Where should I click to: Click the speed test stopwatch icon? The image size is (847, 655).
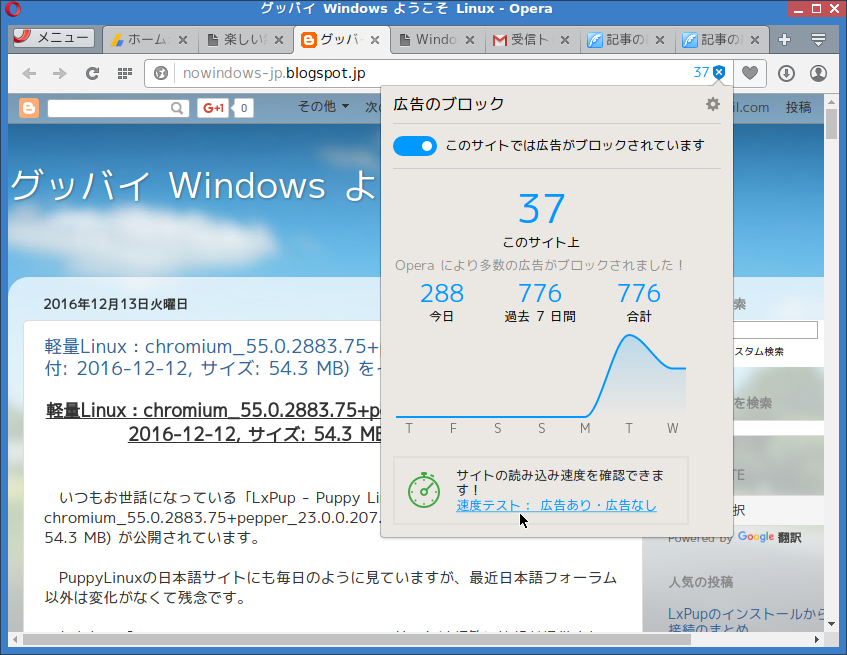point(424,490)
